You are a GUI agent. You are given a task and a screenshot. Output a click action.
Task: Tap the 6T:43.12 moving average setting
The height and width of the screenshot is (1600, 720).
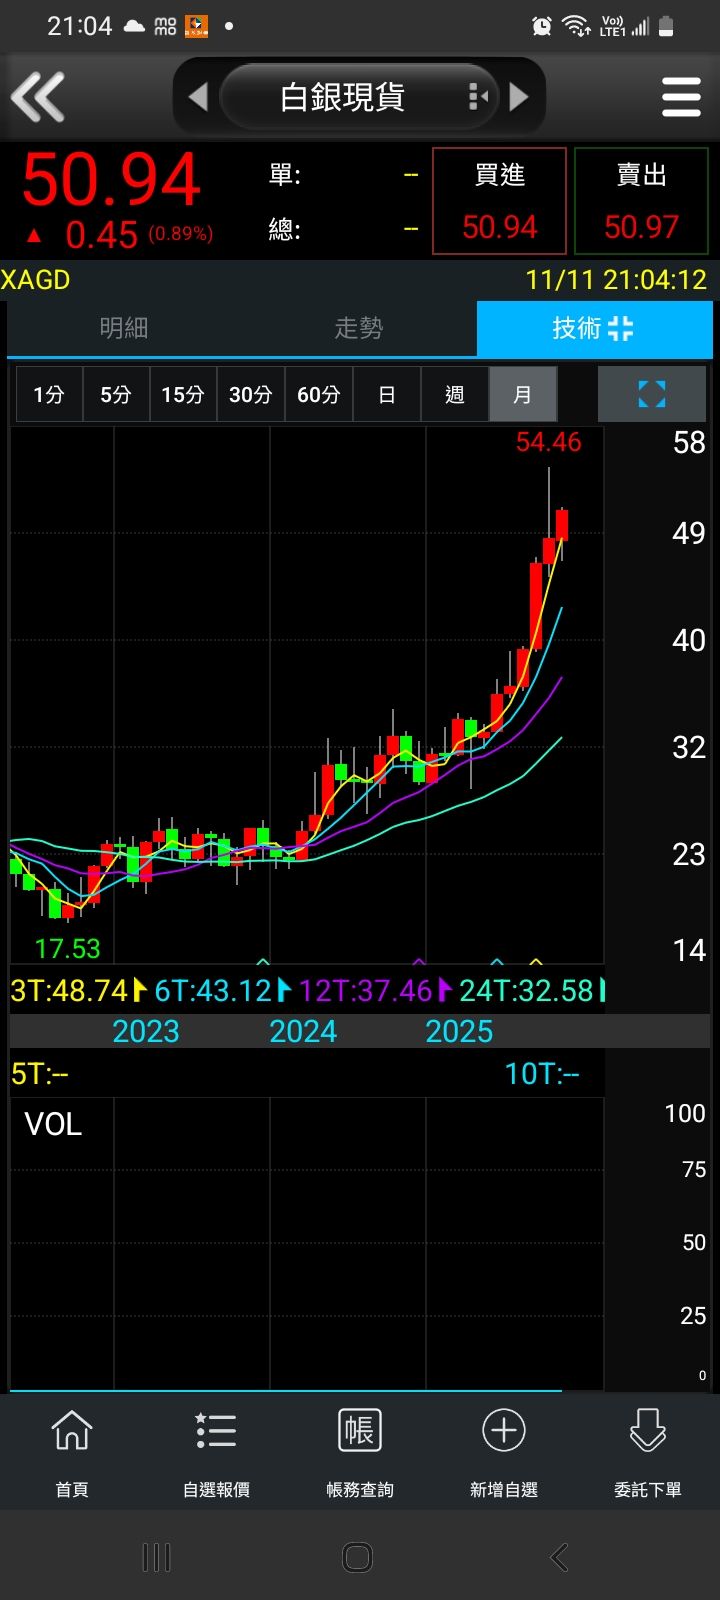point(222,990)
